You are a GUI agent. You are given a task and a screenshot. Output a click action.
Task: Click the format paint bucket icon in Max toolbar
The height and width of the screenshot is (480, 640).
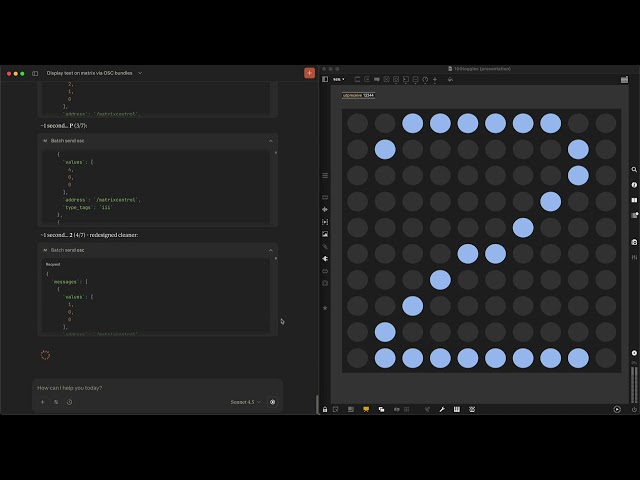(450, 79)
